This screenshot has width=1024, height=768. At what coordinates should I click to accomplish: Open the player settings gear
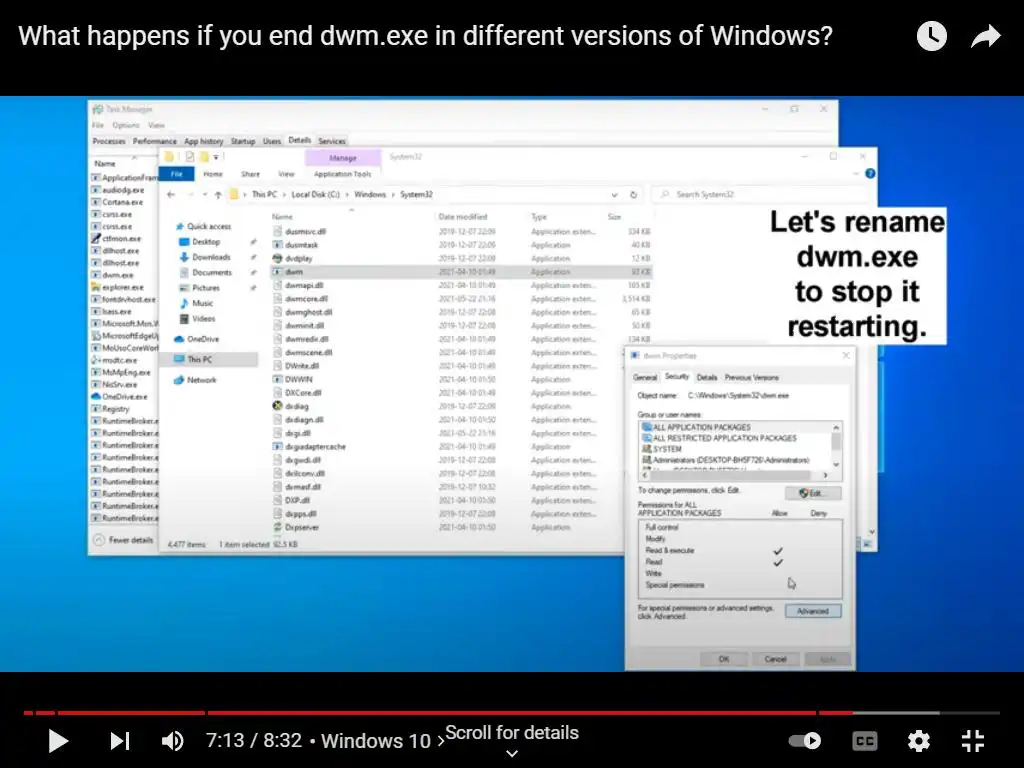click(x=918, y=741)
